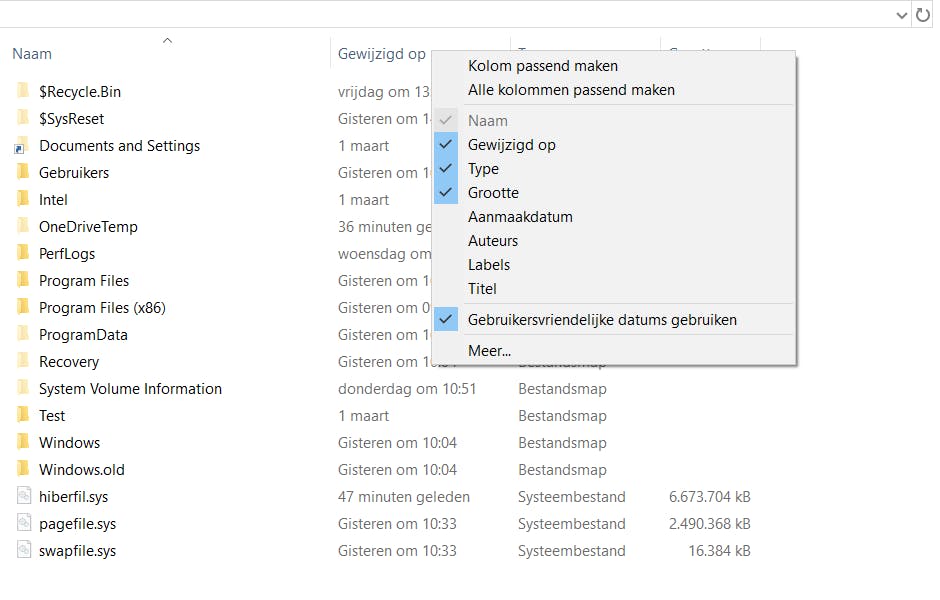Disable the Type column checkmark
Viewport: 940px width, 600px height.
click(x=483, y=169)
